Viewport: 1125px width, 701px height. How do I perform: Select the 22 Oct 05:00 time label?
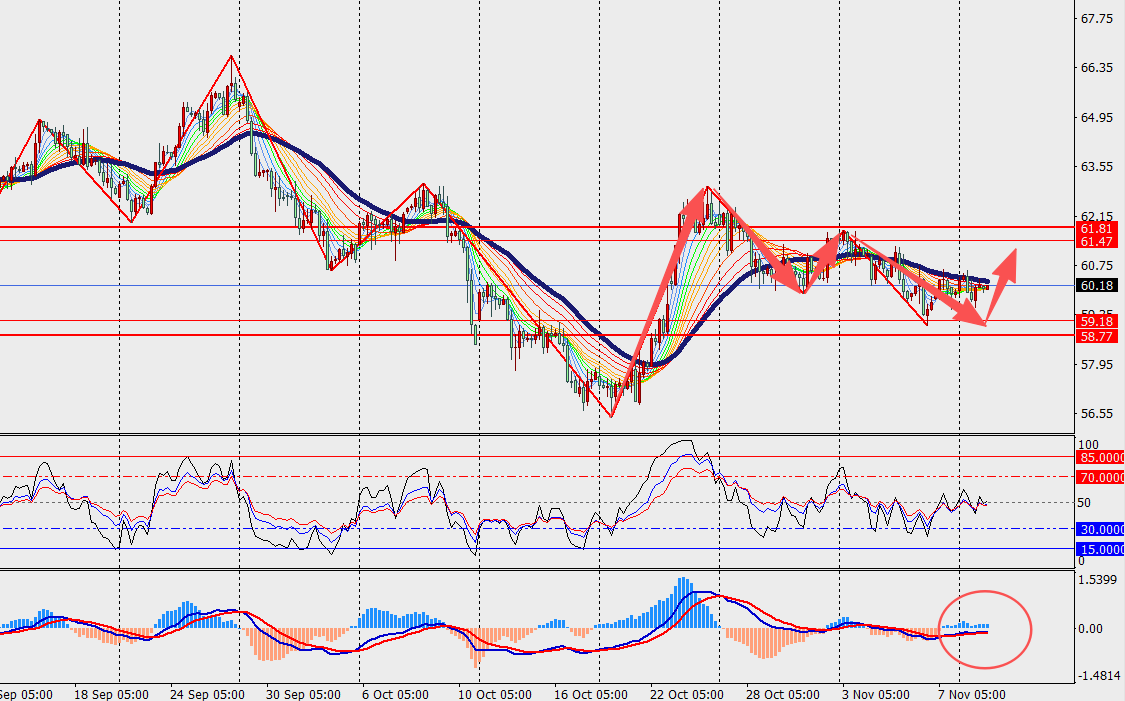click(685, 693)
